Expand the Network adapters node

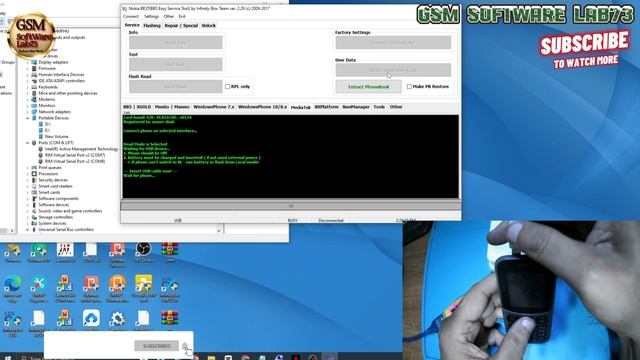click(x=28, y=112)
